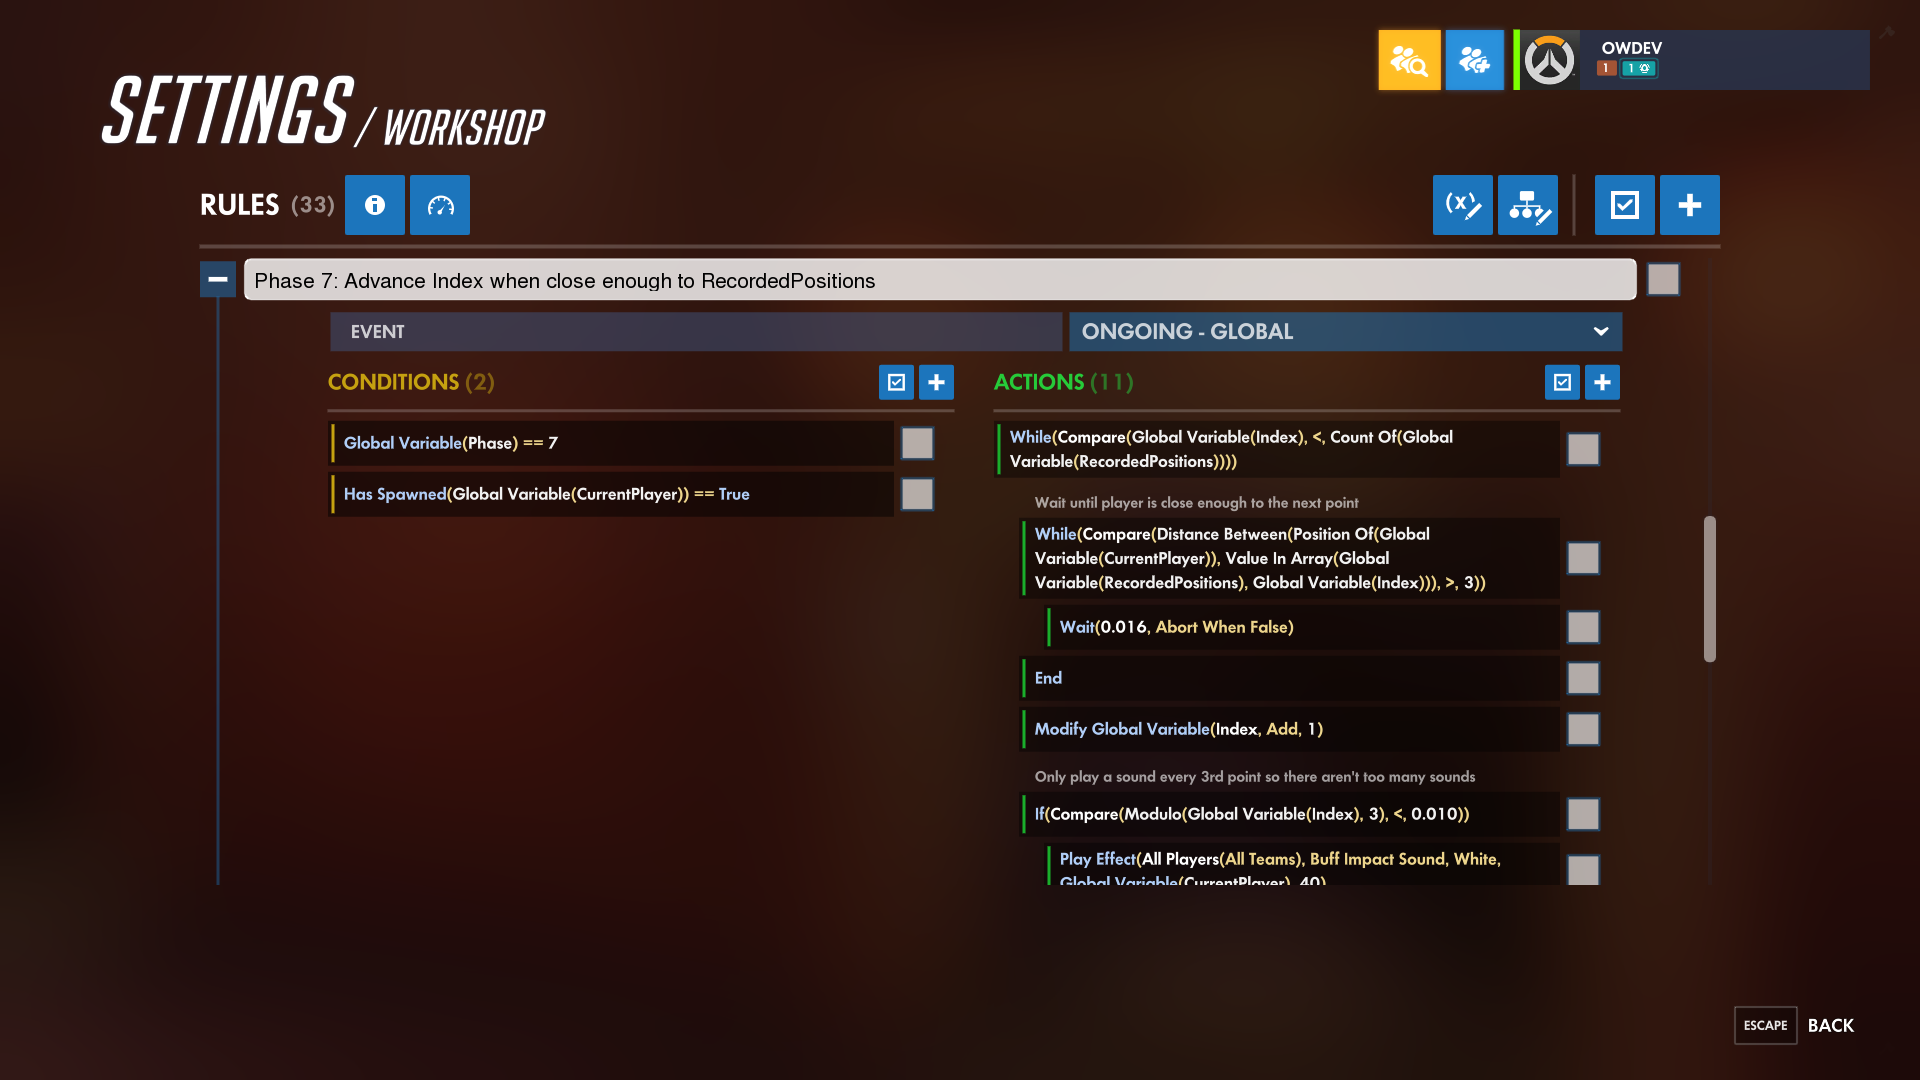Click the Phase 7 rule name field
1920x1080 pixels.
click(x=940, y=280)
